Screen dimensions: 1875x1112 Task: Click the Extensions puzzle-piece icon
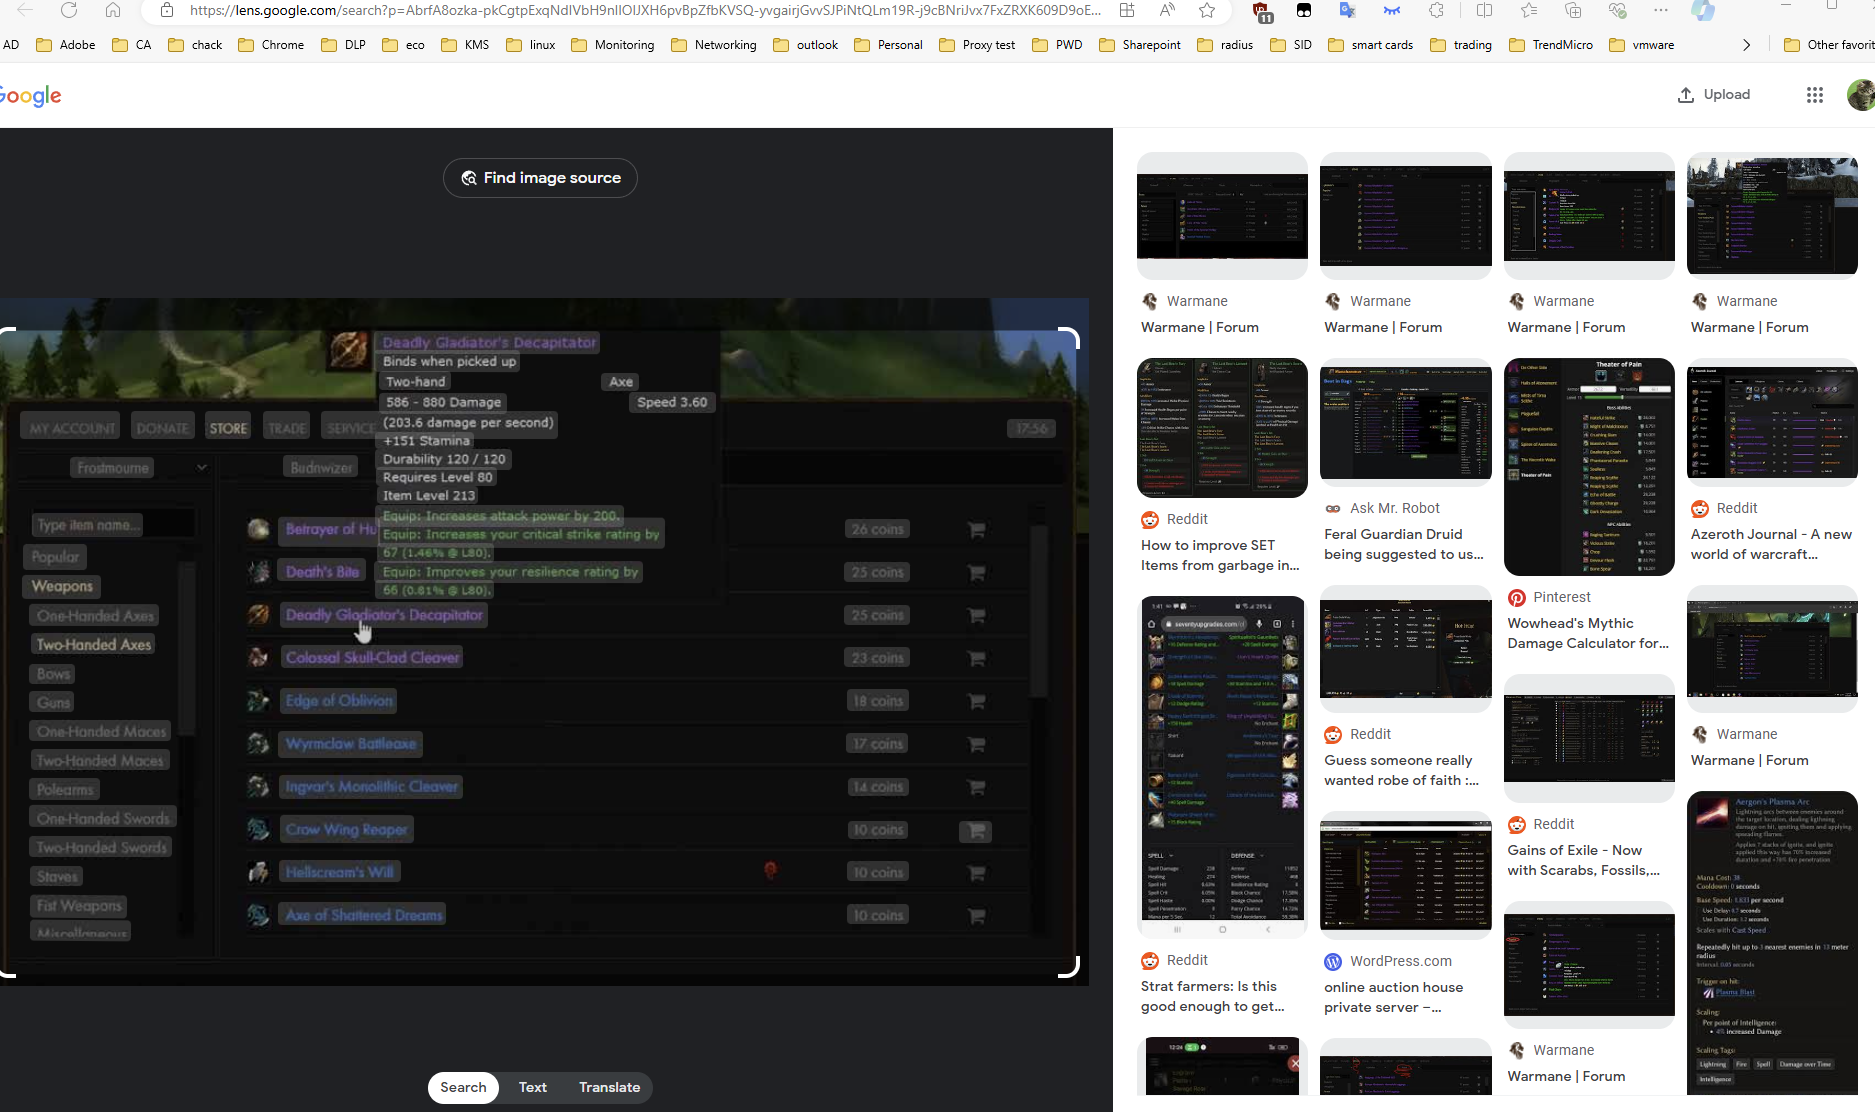click(x=1436, y=10)
